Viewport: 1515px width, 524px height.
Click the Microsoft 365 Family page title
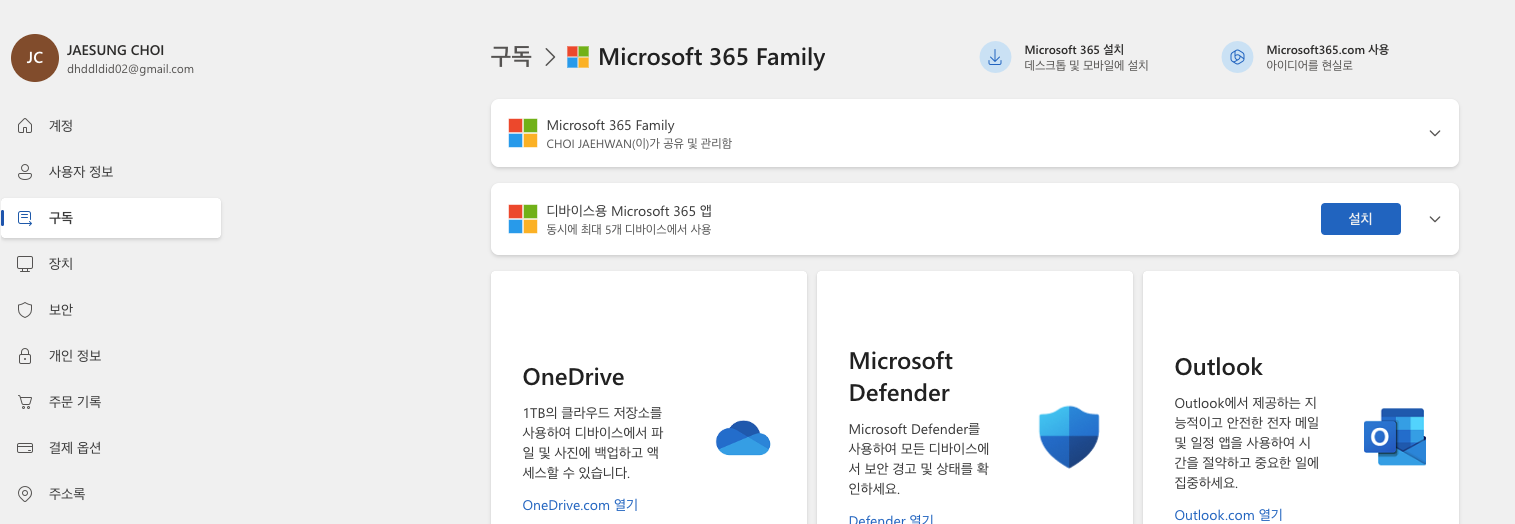pos(712,57)
